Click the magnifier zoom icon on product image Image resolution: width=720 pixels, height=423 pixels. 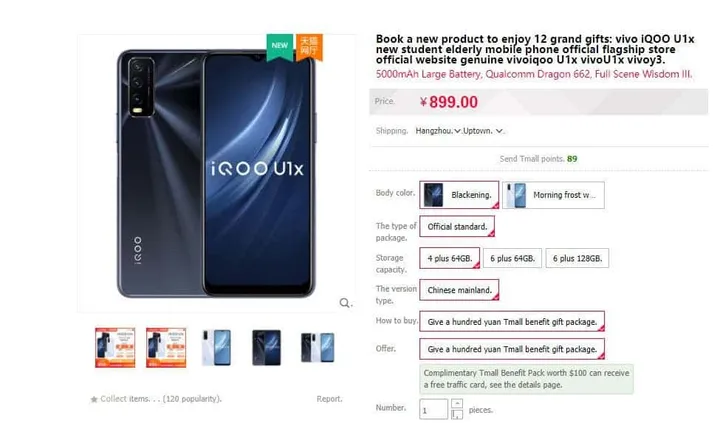click(x=344, y=303)
